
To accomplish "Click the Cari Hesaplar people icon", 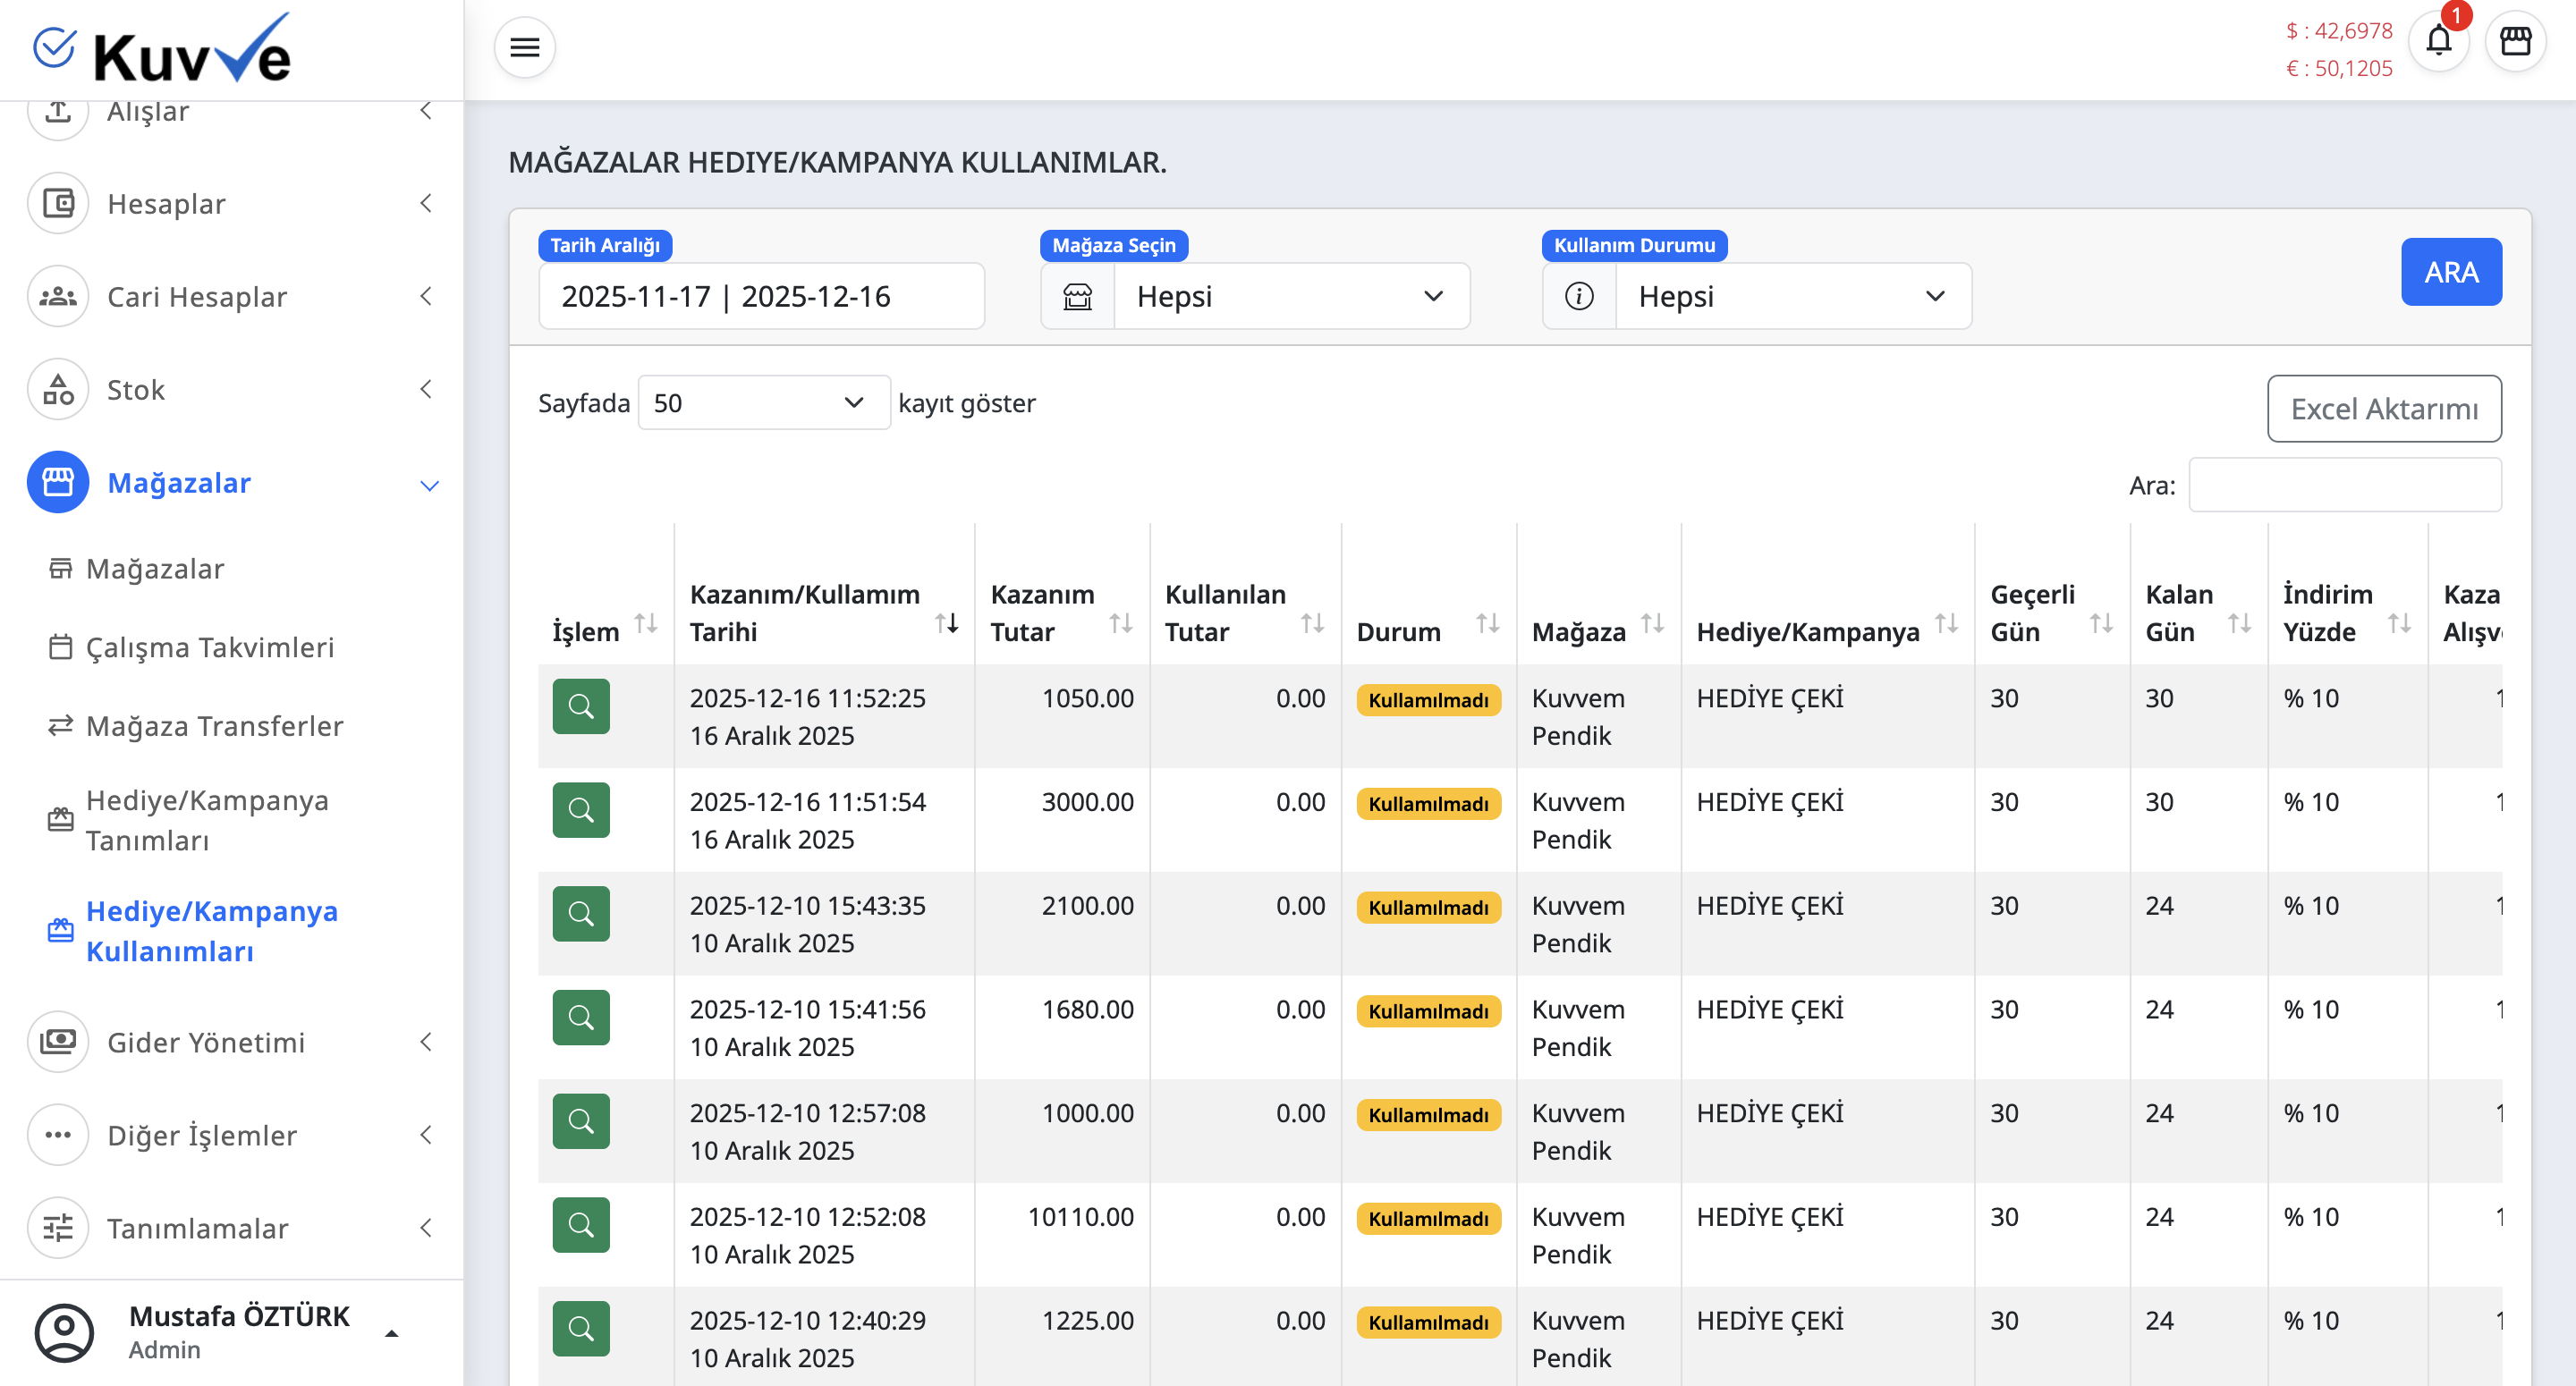I will coord(58,296).
